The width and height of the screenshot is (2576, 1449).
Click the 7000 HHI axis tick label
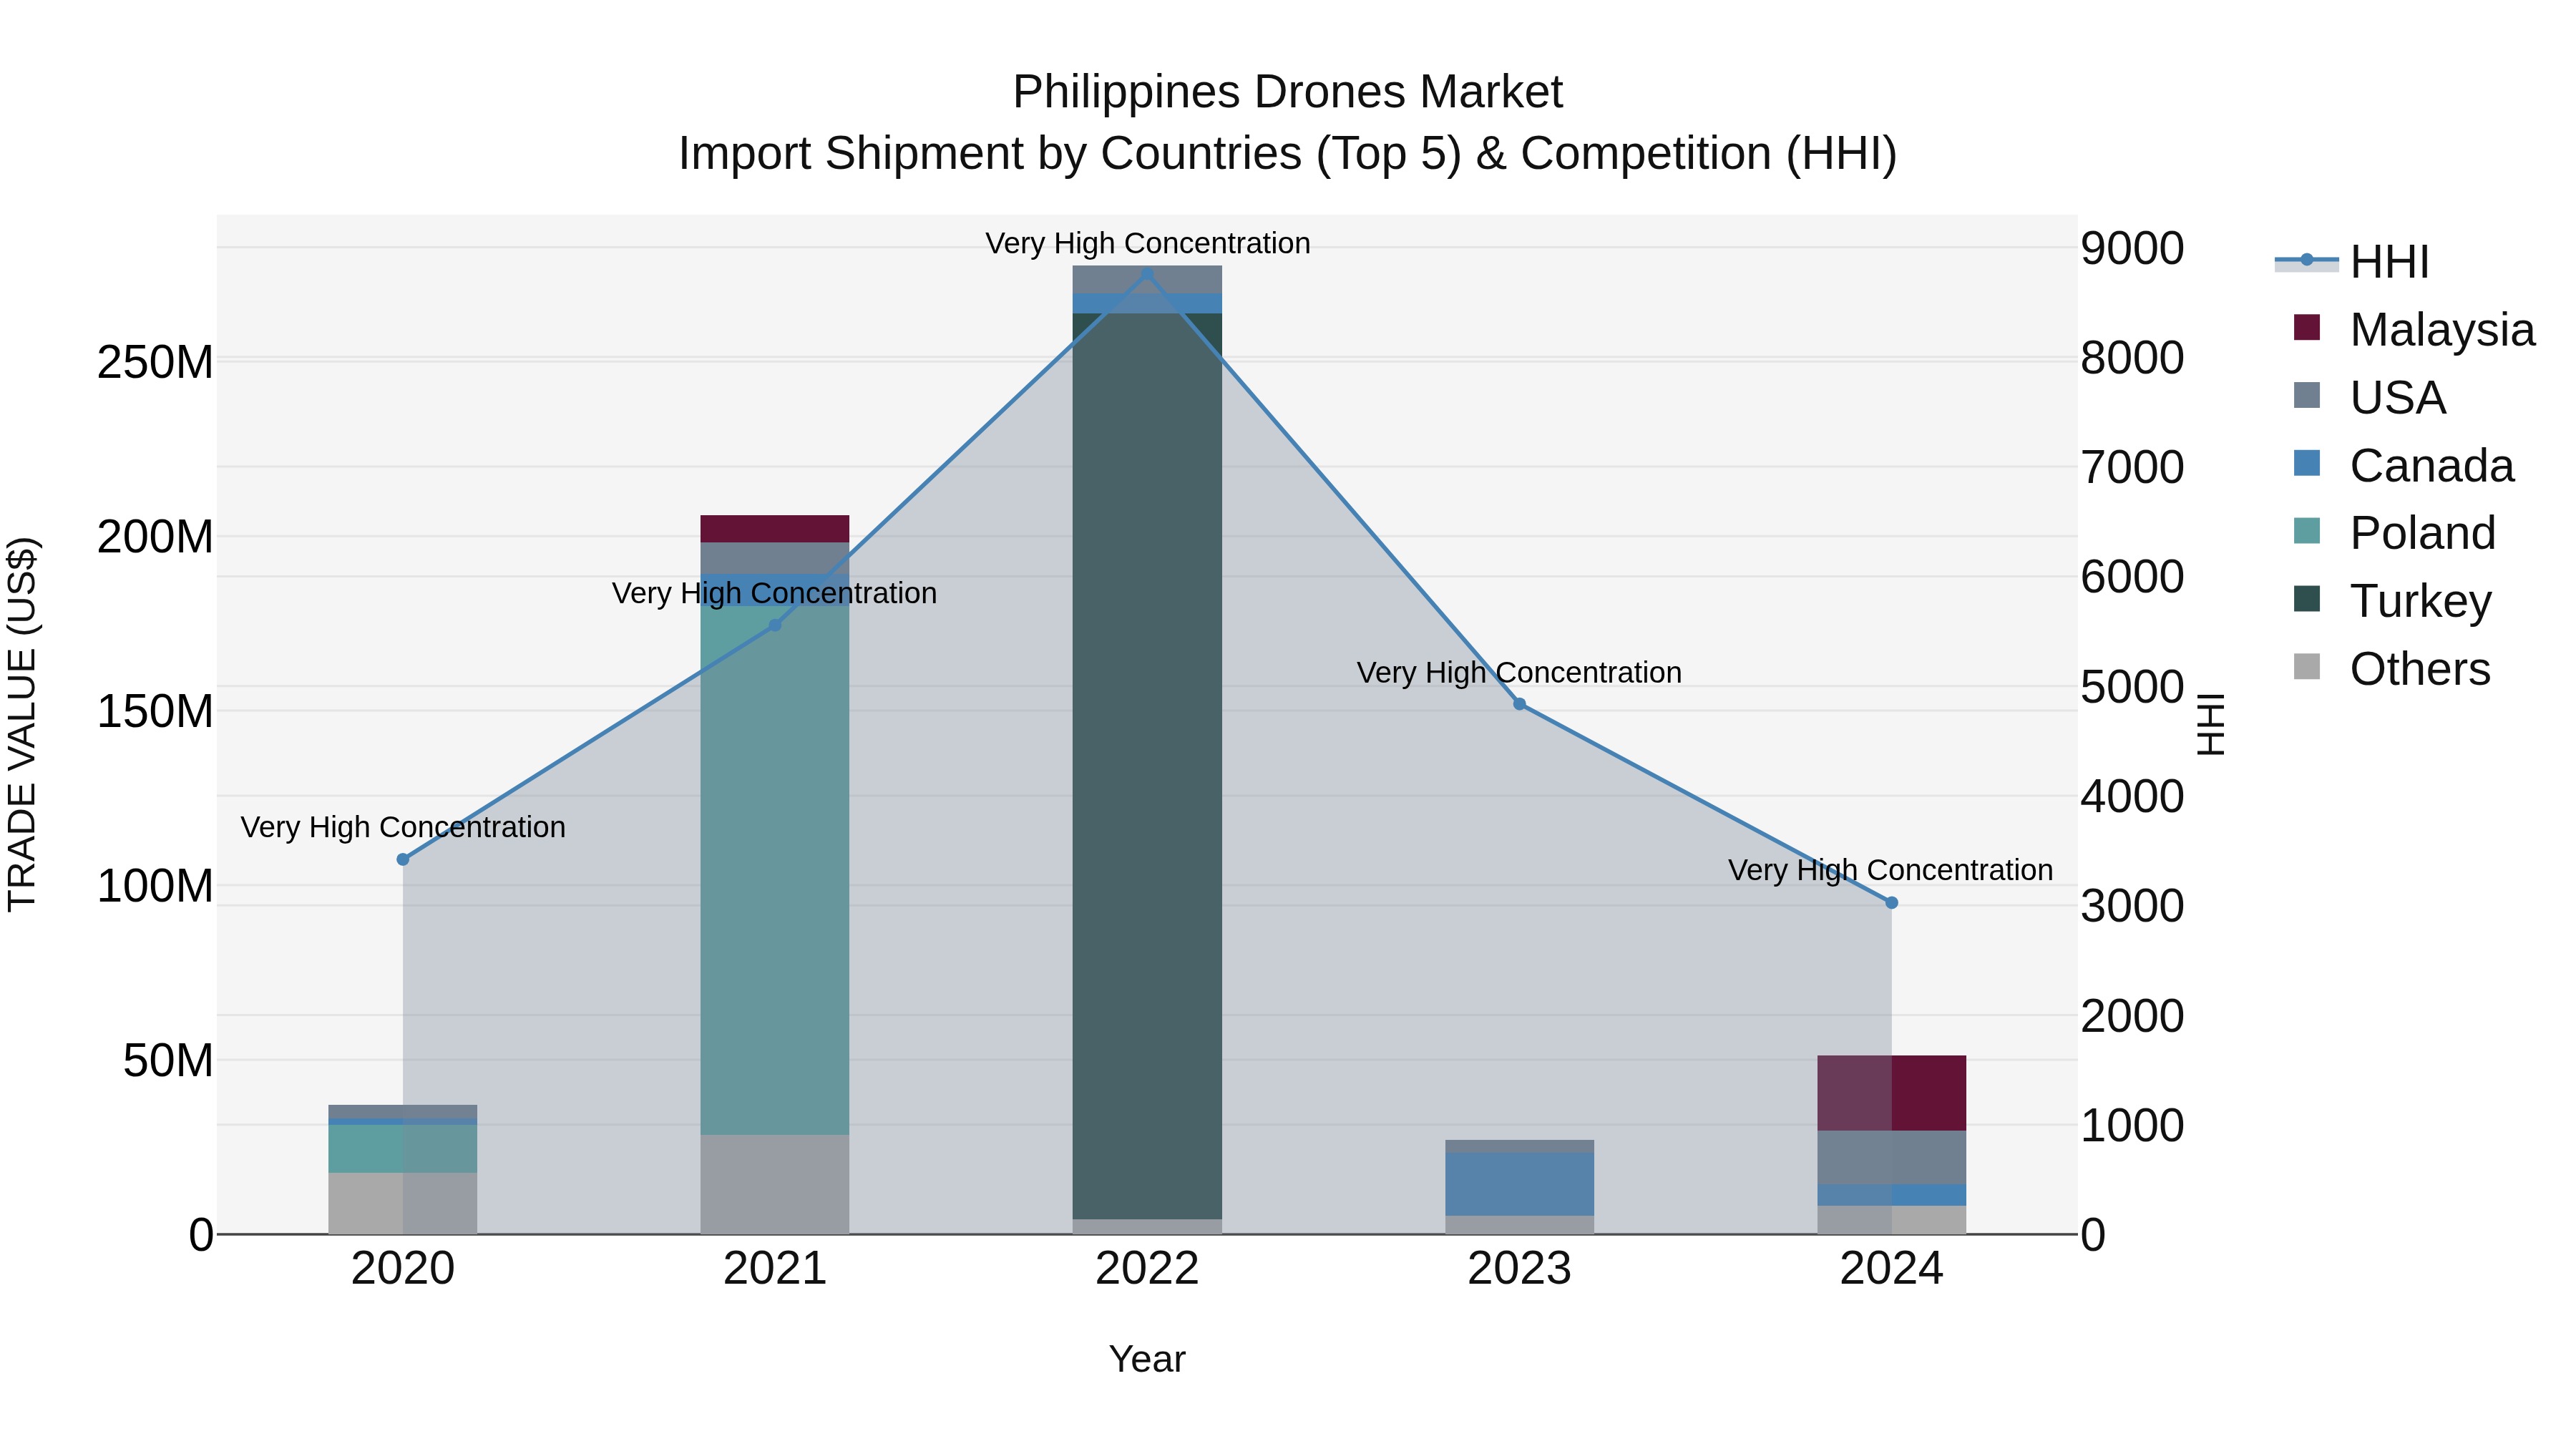(x=2132, y=467)
